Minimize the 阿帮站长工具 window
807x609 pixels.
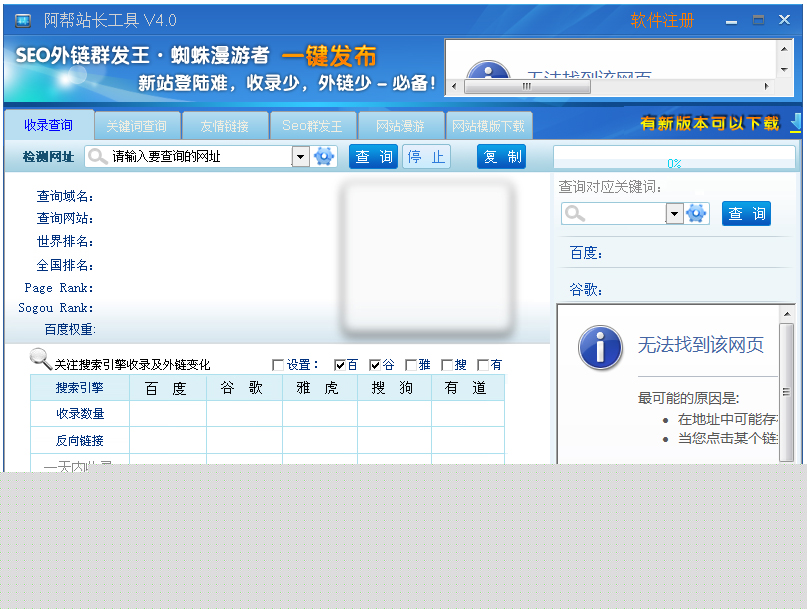click(x=731, y=21)
